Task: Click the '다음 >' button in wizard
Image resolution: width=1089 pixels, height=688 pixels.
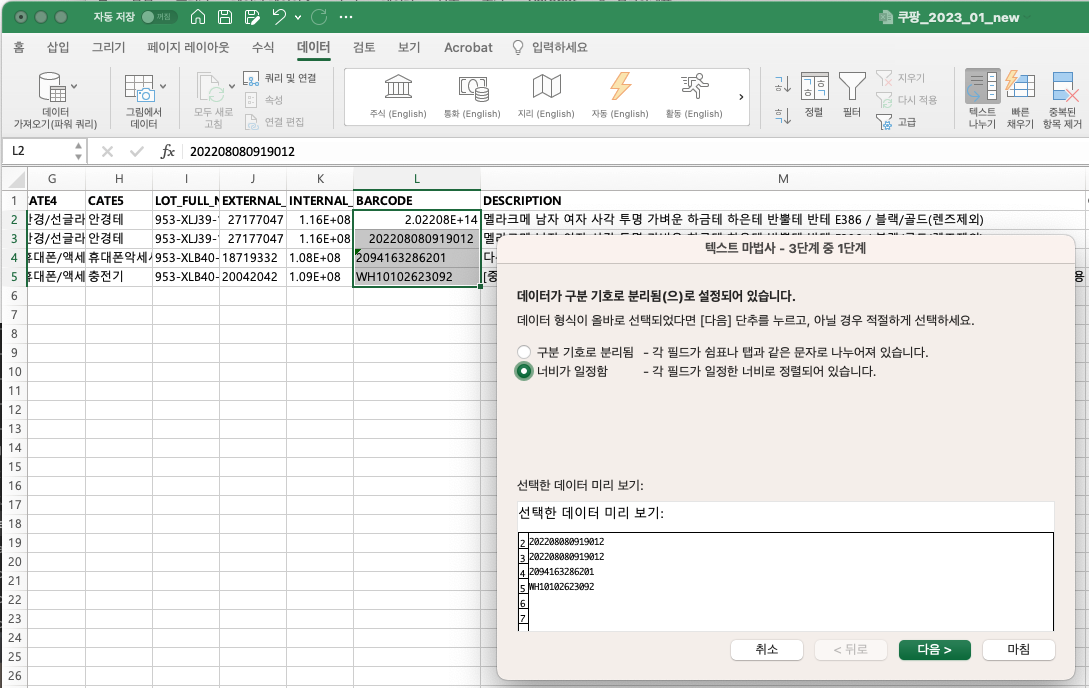Action: point(933,649)
